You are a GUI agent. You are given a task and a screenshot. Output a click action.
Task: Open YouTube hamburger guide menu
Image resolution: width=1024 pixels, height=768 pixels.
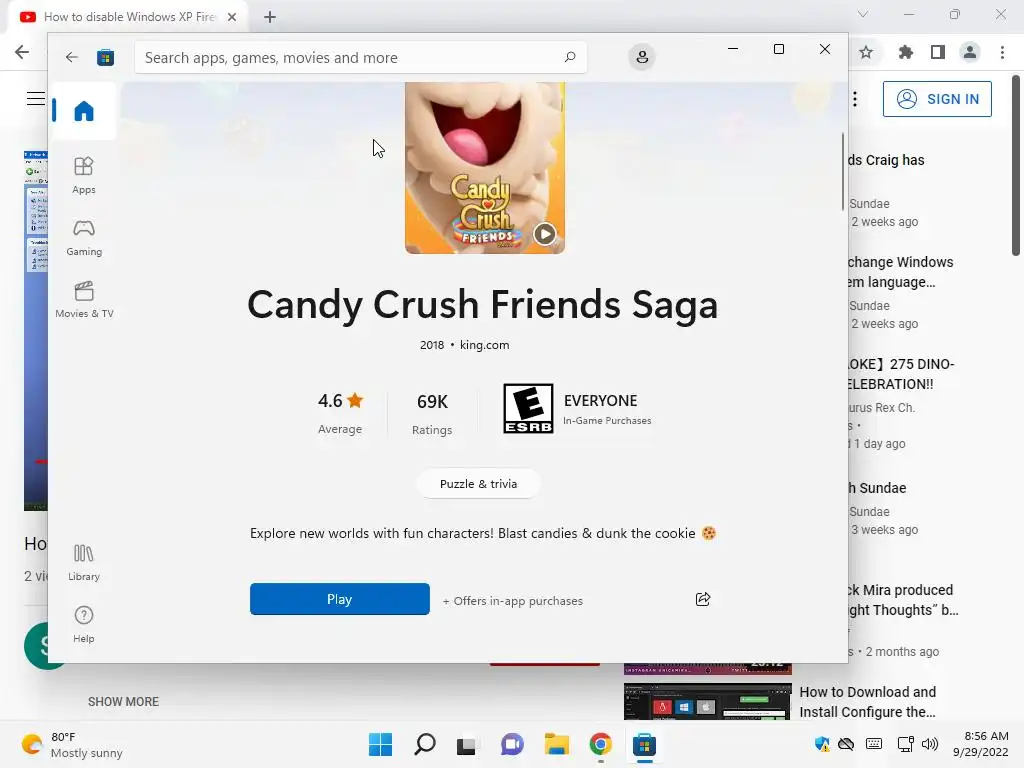pos(36,99)
